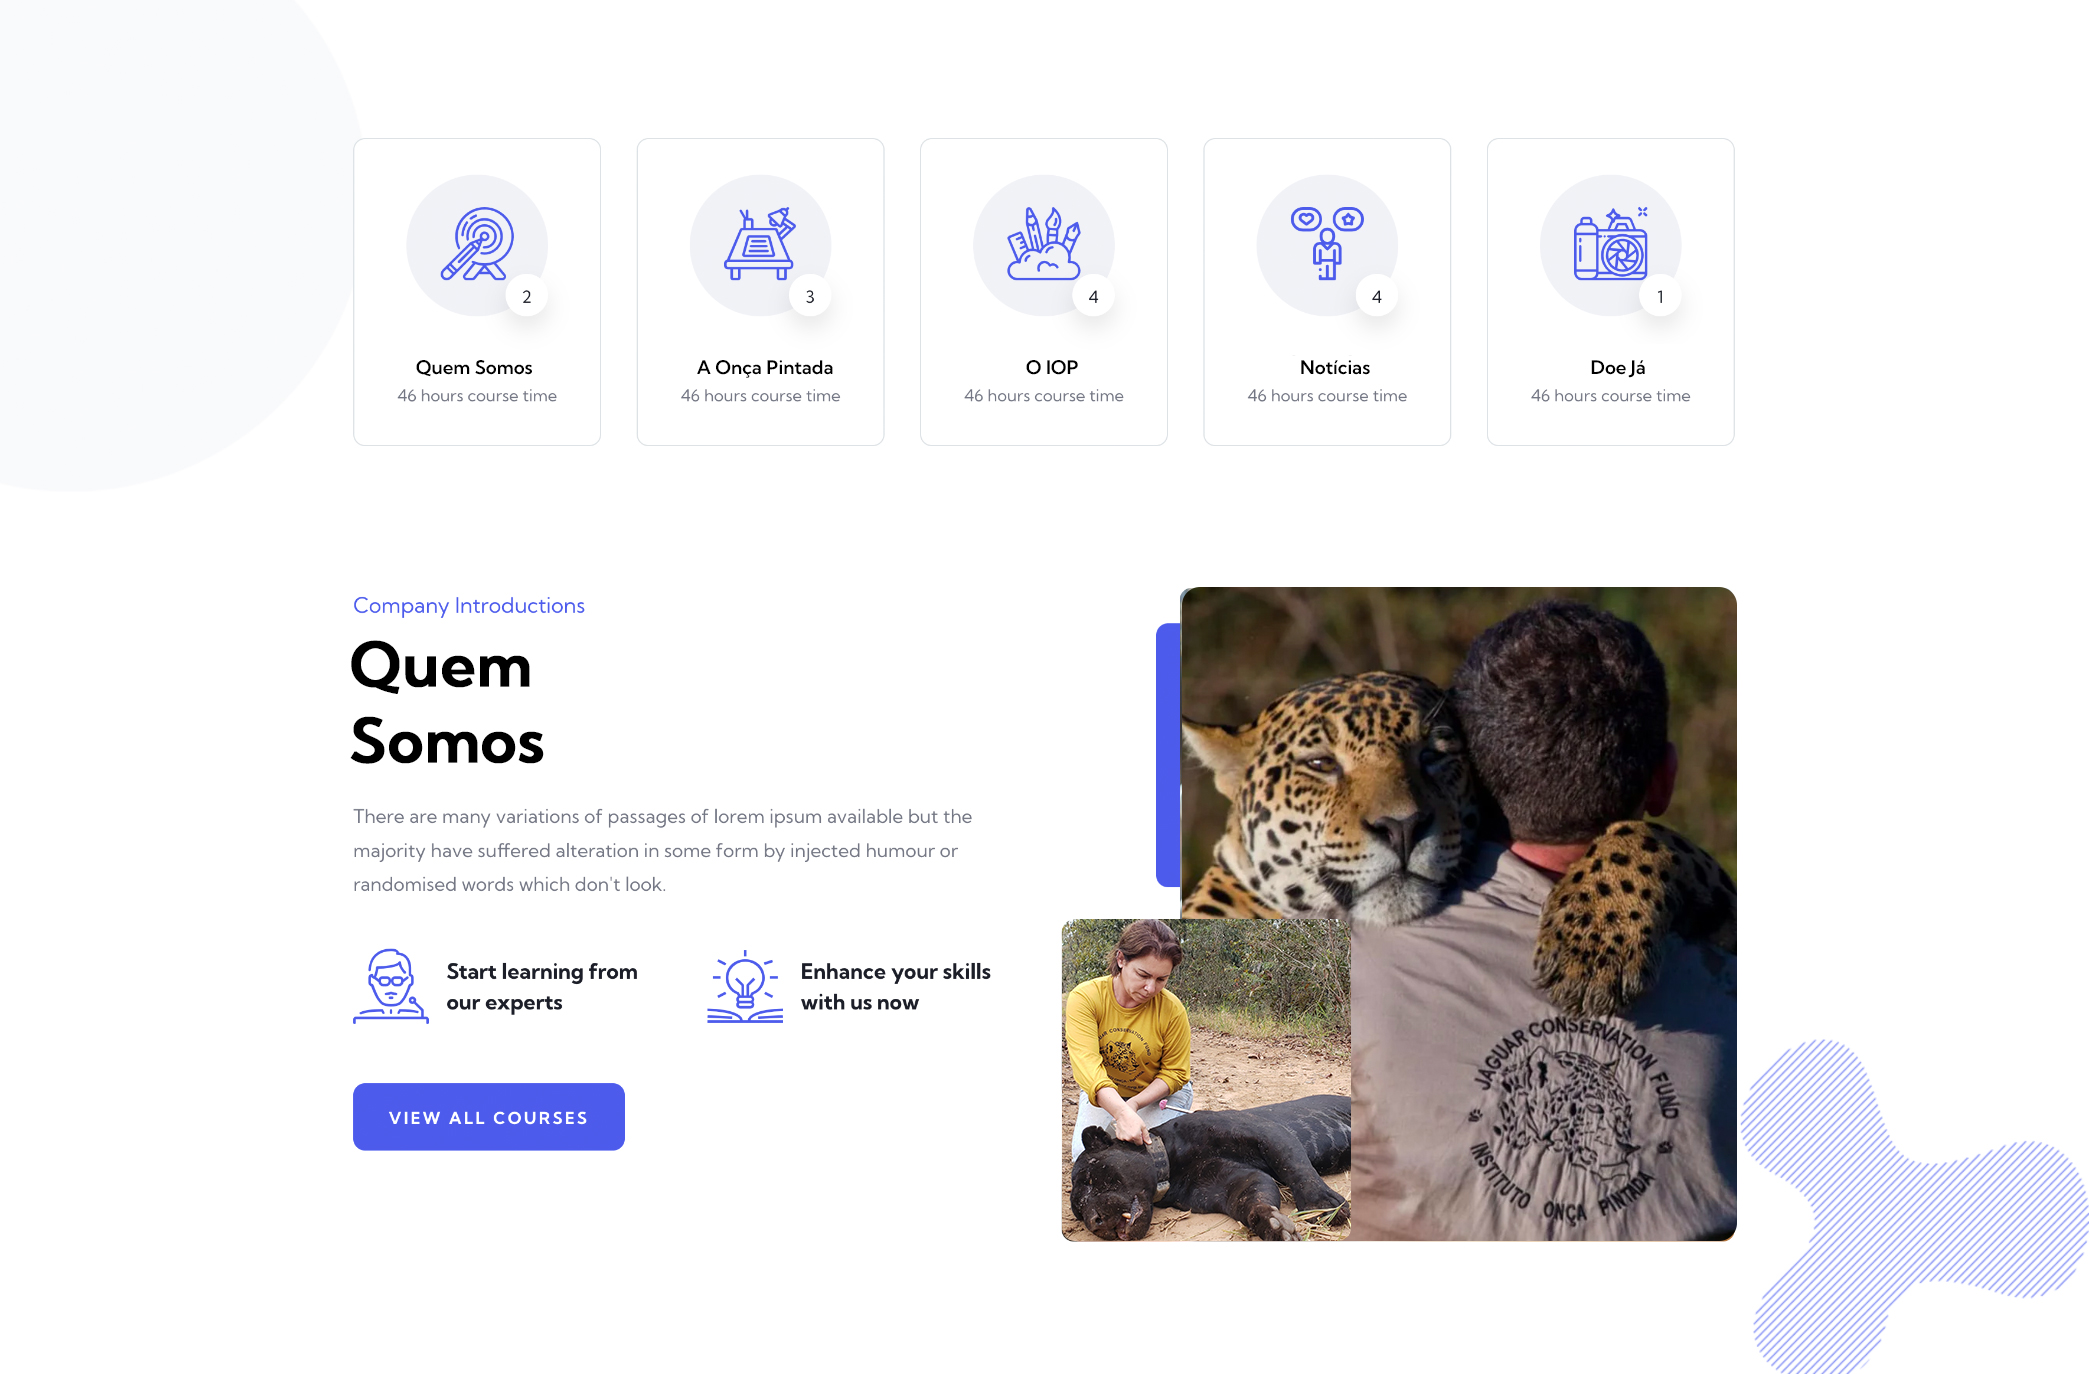Open the Notícias card title
This screenshot has width=2090, height=1374.
(x=1335, y=367)
